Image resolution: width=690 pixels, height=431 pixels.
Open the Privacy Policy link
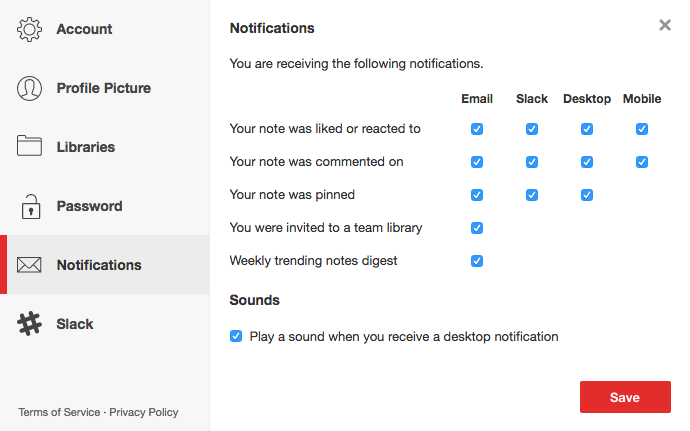point(144,412)
